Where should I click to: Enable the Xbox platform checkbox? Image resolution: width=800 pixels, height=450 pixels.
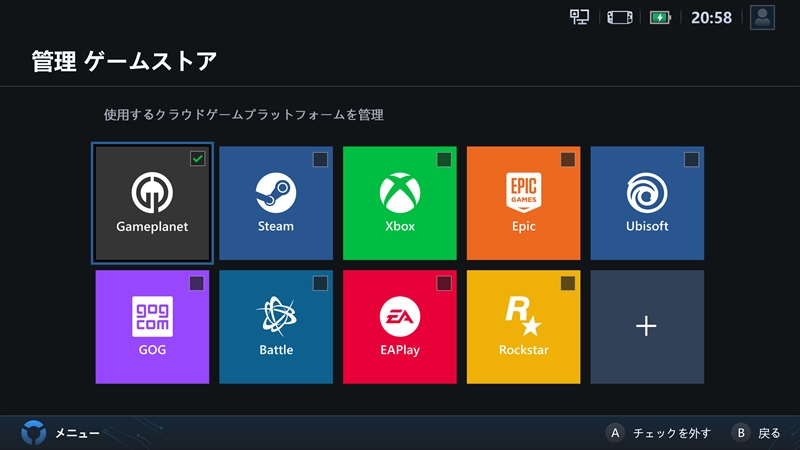(444, 160)
